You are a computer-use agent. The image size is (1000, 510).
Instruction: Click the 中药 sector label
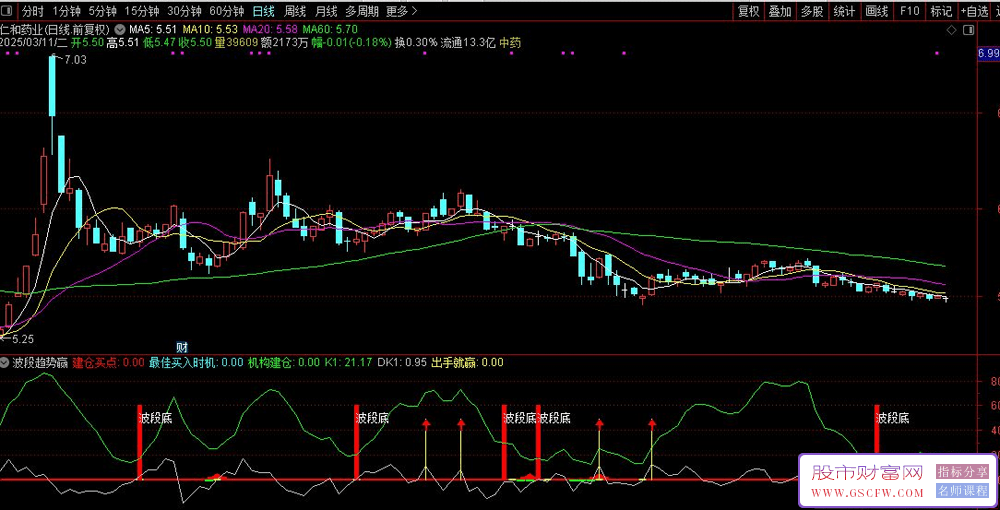coord(510,43)
